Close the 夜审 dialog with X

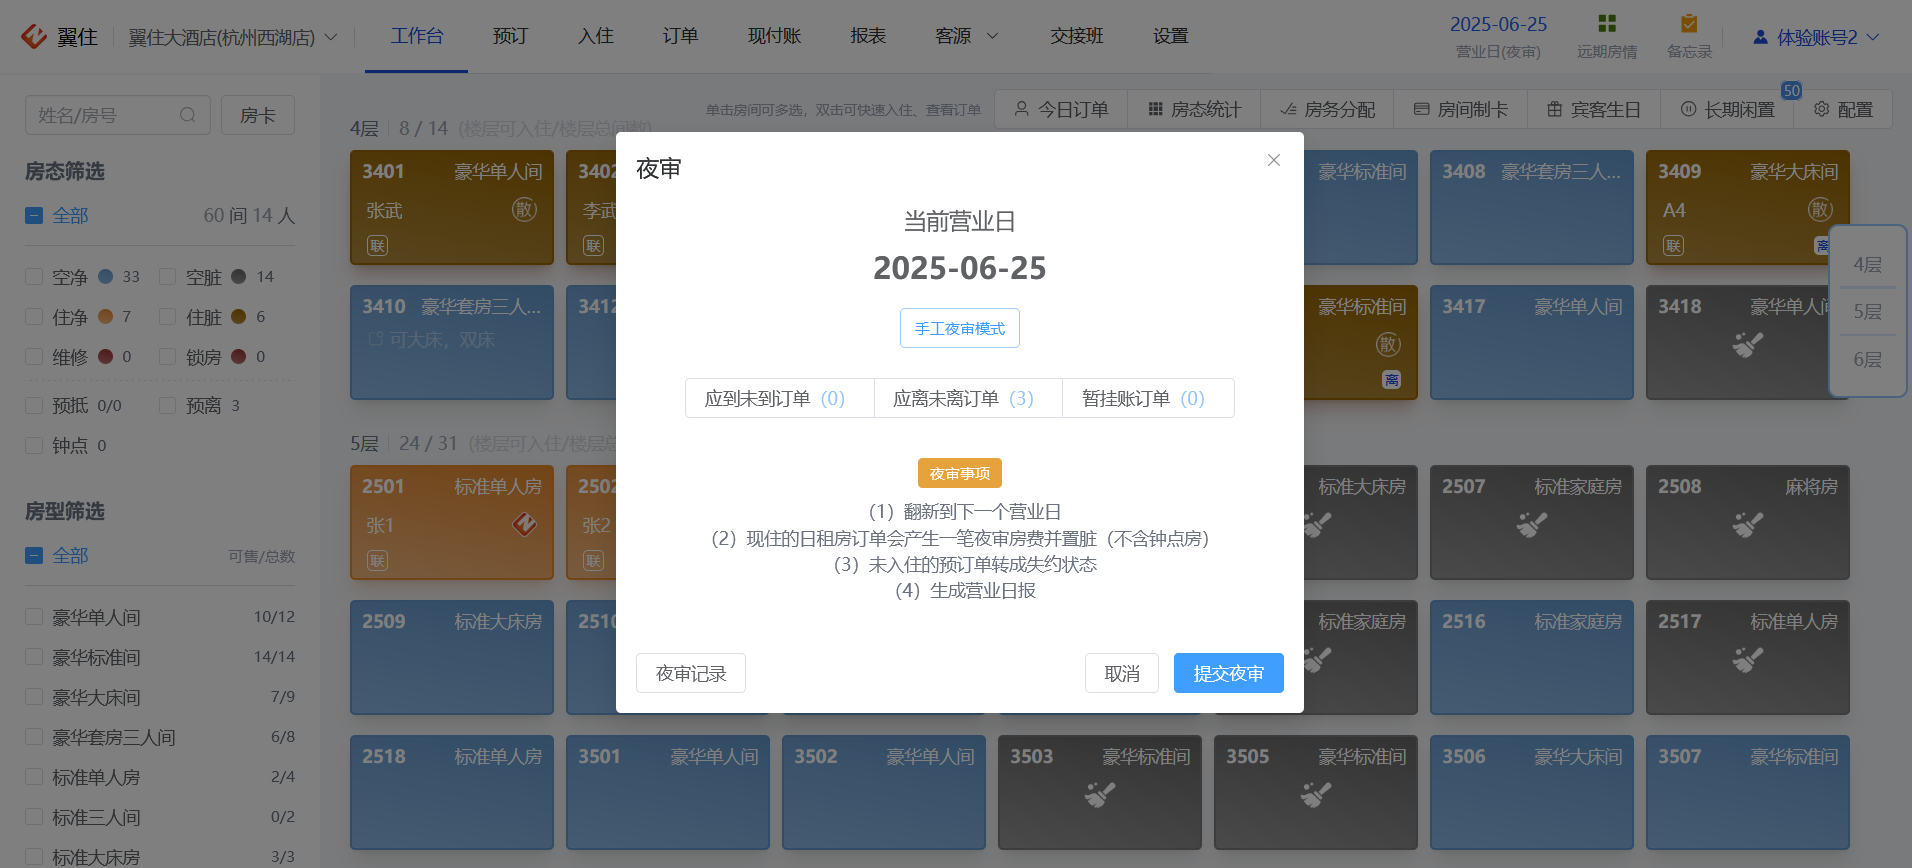[x=1273, y=160]
